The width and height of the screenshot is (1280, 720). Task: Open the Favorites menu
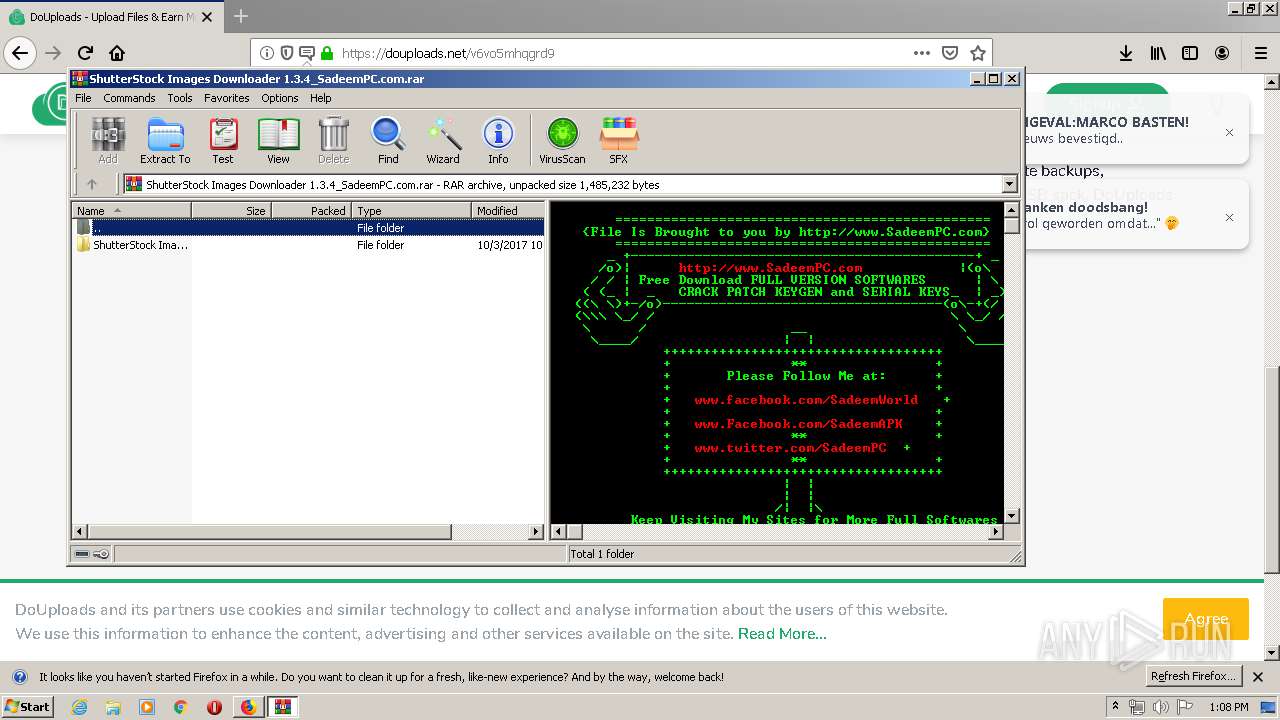tap(227, 98)
